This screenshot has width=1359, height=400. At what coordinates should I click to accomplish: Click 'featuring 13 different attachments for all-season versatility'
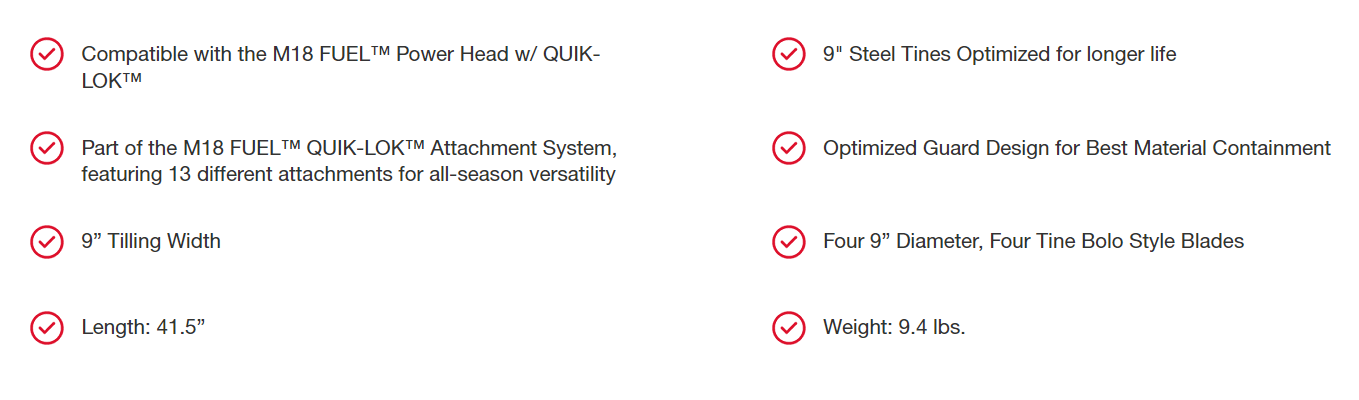[x=348, y=174]
